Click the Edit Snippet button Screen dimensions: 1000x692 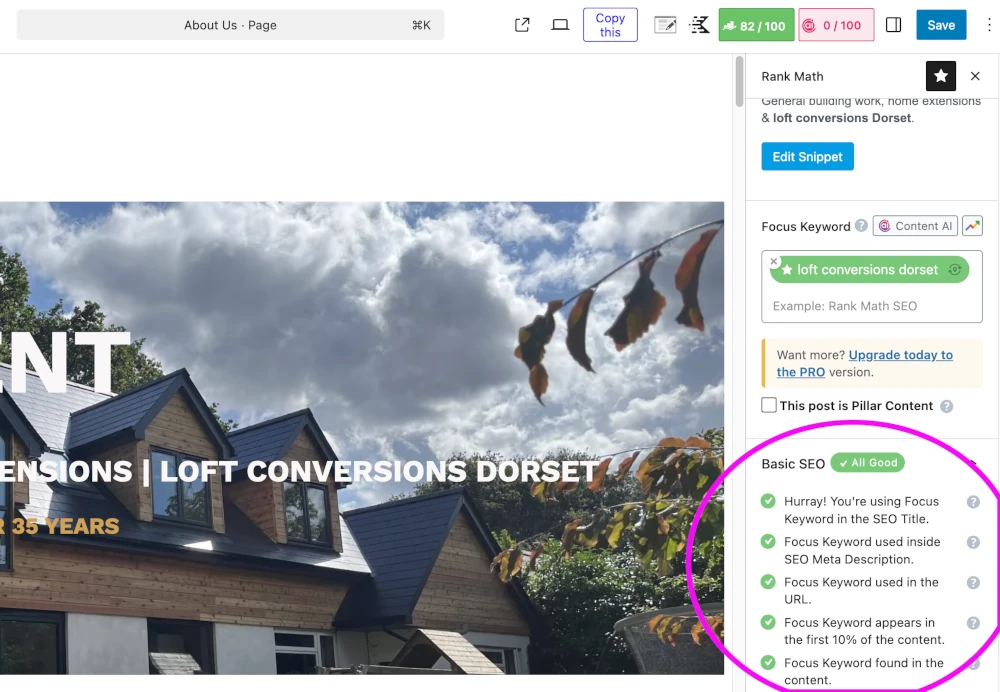click(x=807, y=156)
